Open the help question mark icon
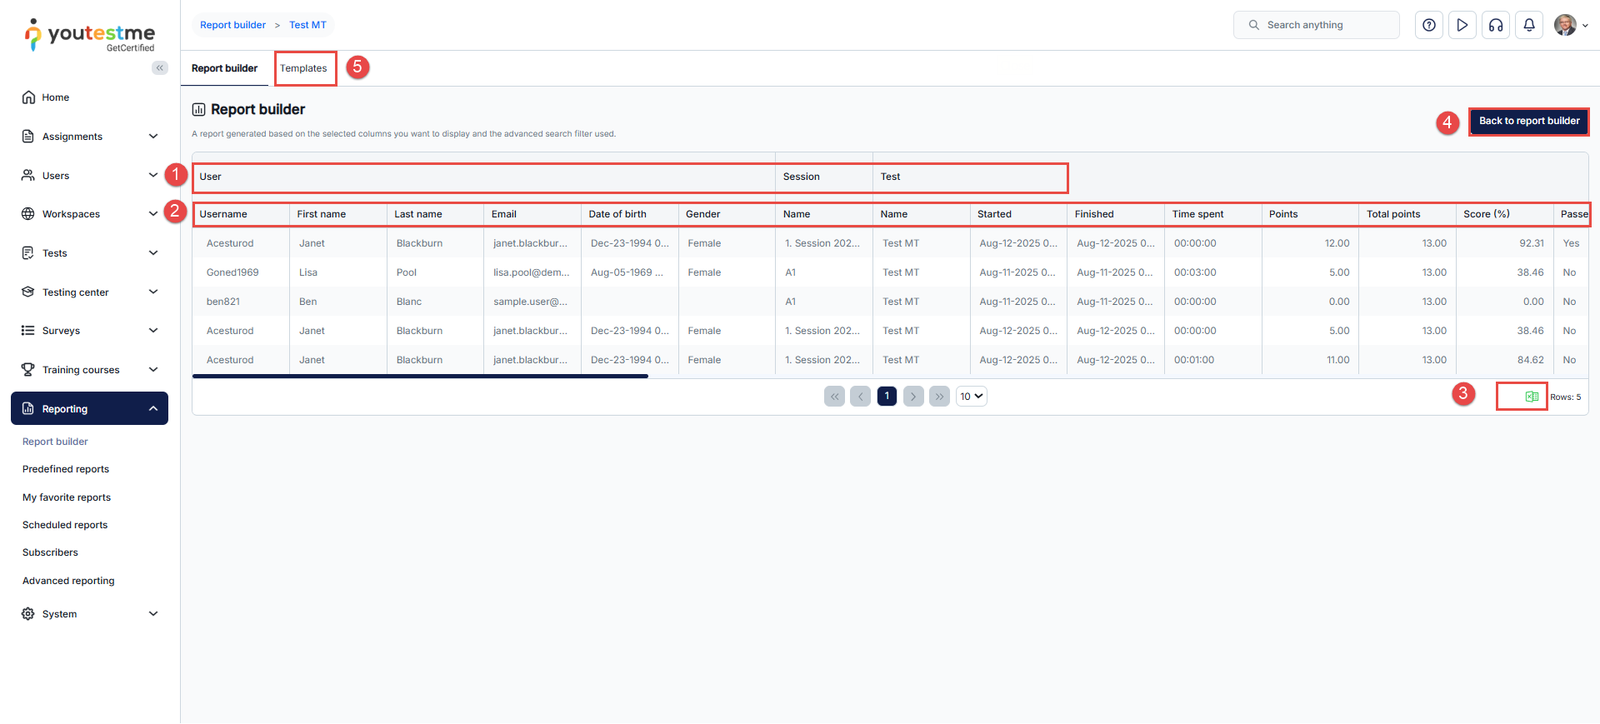Screen dimensions: 1600x724 click(1429, 25)
